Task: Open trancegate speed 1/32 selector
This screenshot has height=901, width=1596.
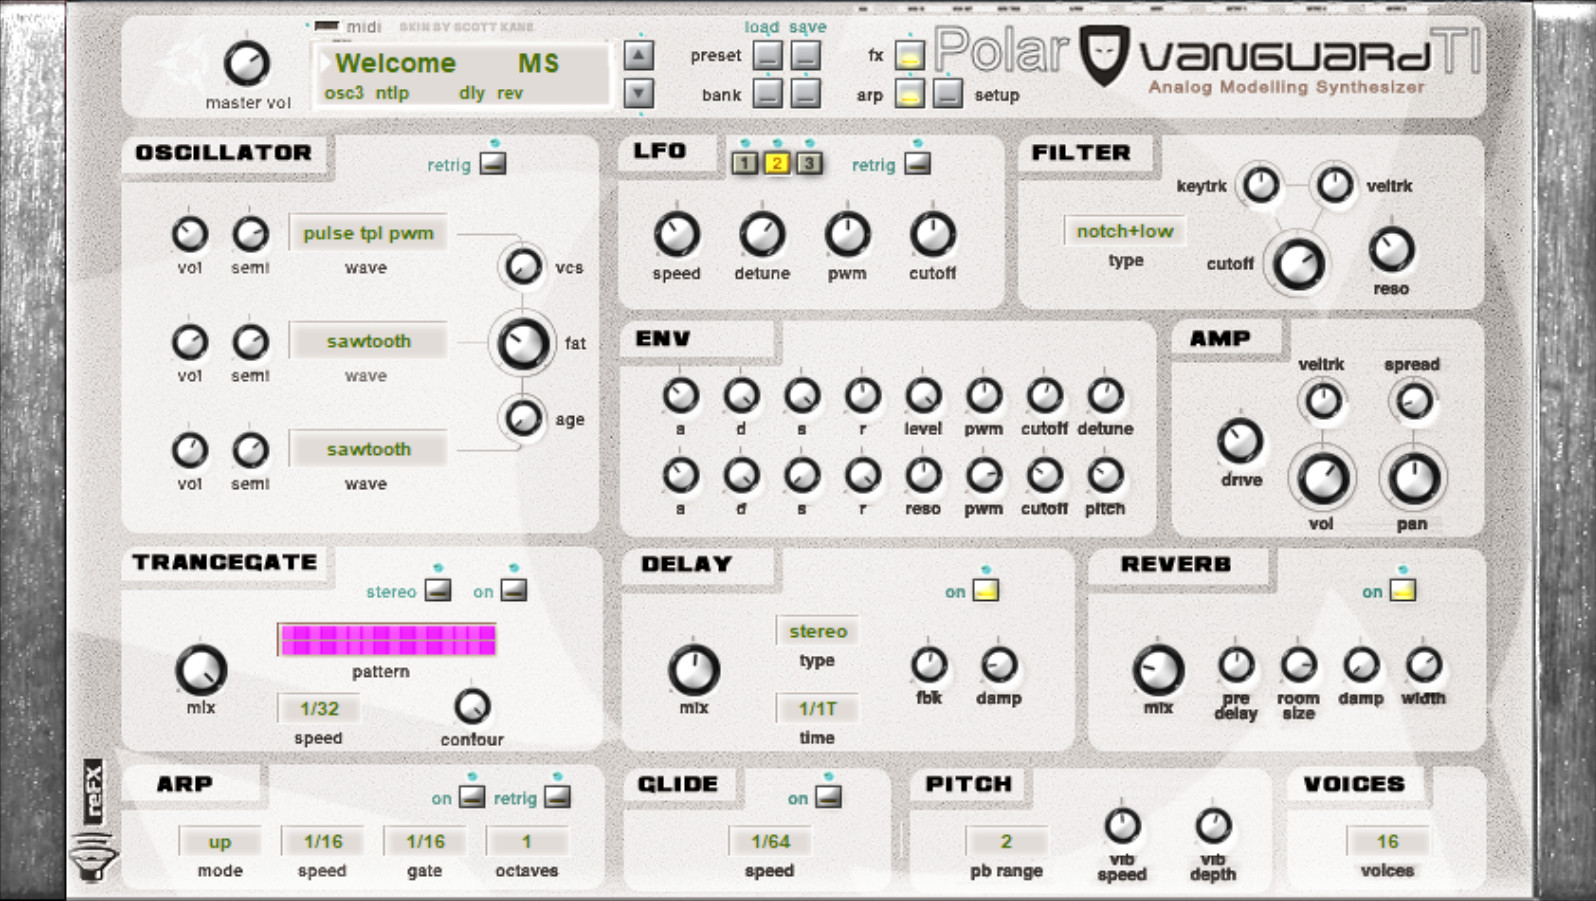Action: pyautogui.click(x=319, y=708)
